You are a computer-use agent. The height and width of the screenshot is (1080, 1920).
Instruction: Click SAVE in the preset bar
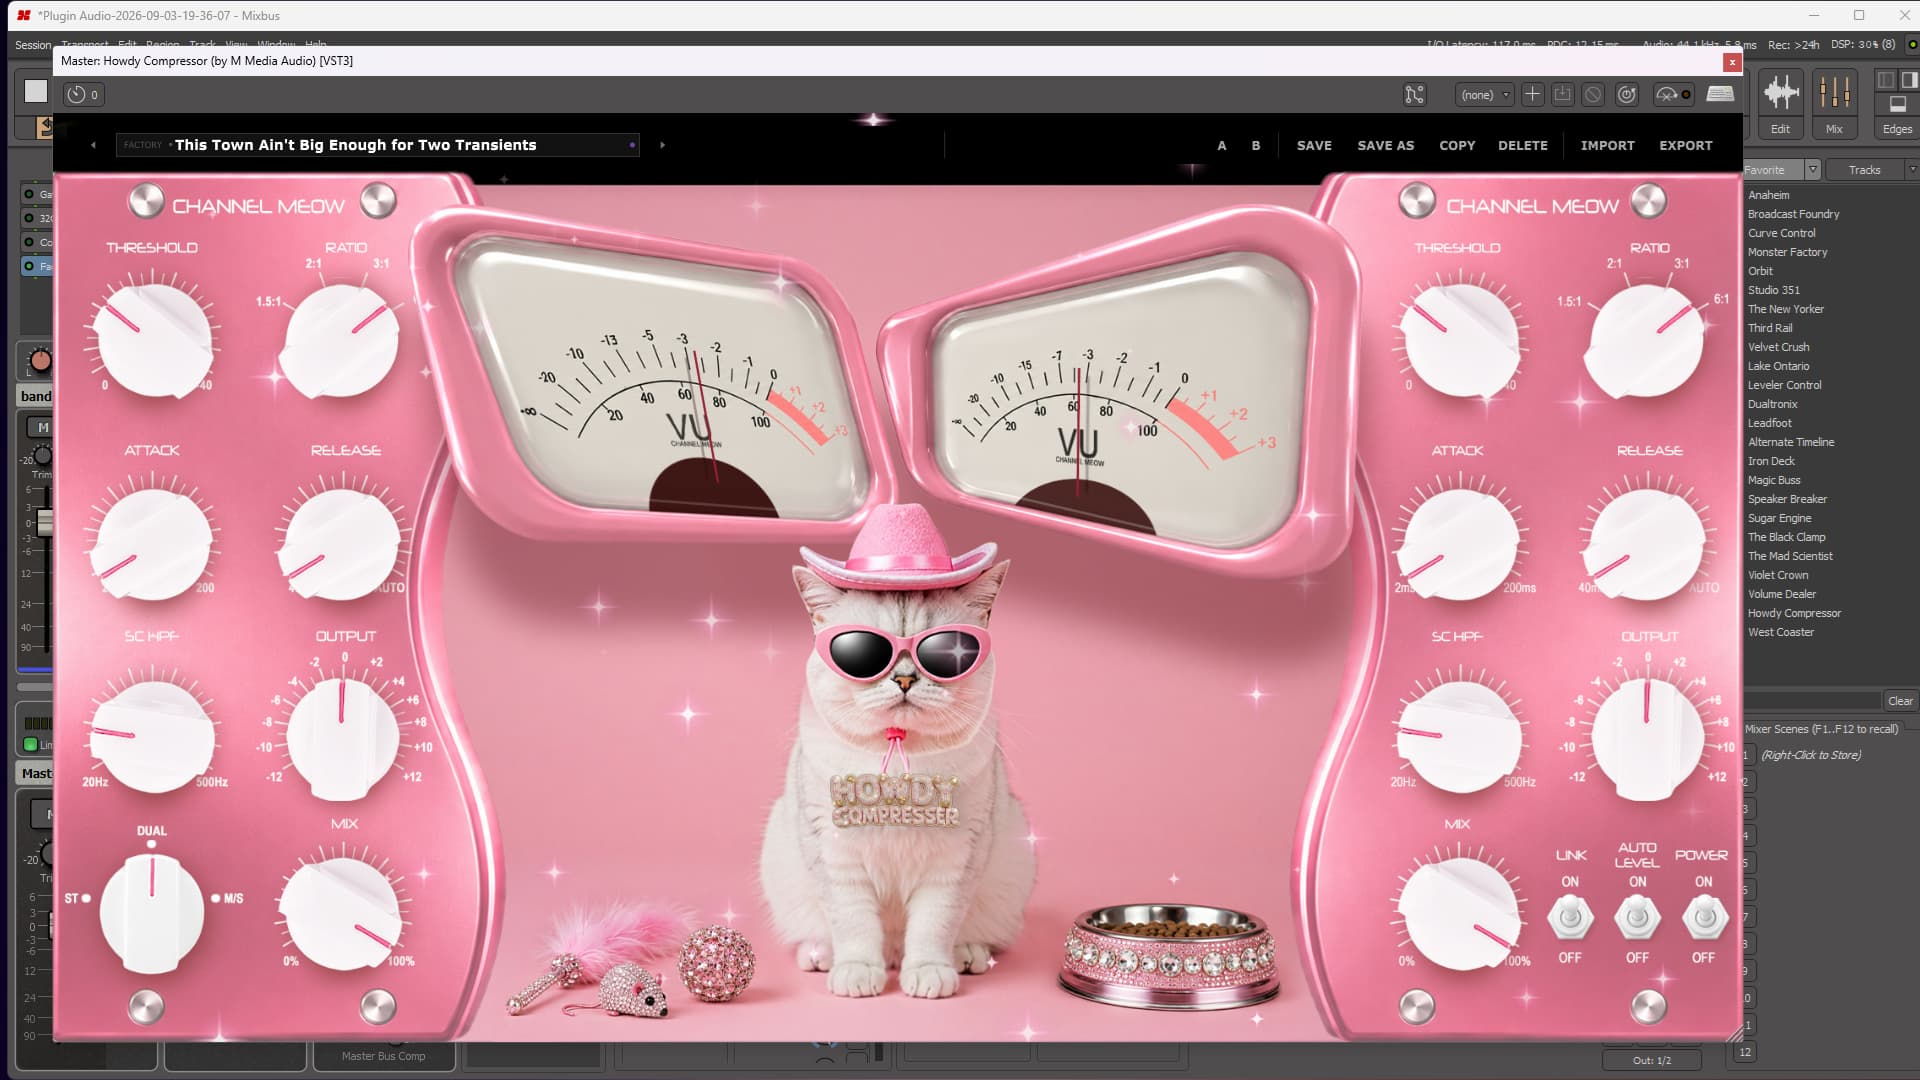point(1314,145)
